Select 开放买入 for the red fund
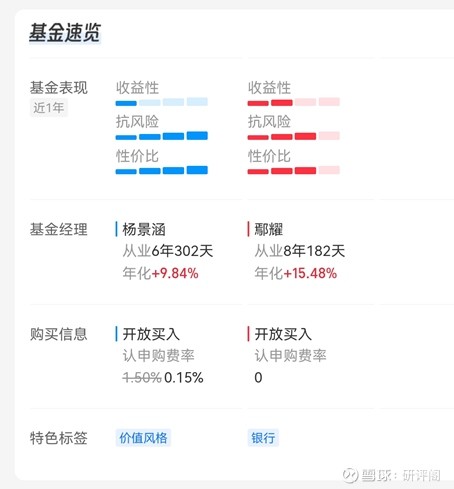Screen dimensions: 454x489 283,334
